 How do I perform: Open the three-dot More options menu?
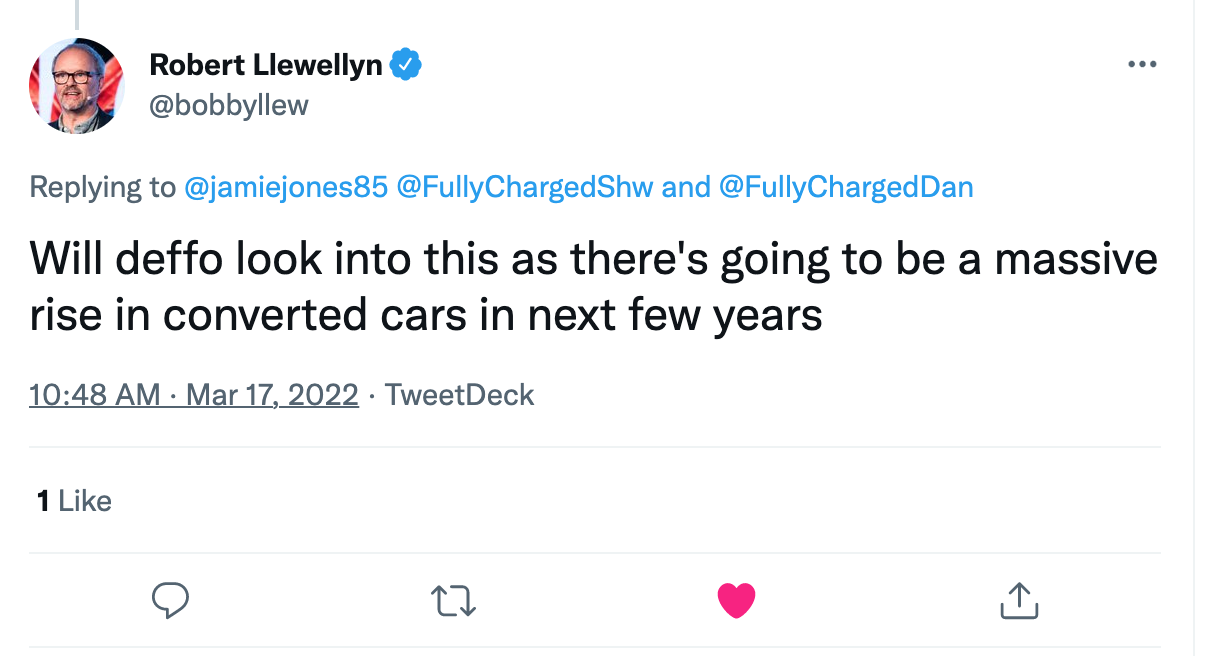pos(1141,65)
